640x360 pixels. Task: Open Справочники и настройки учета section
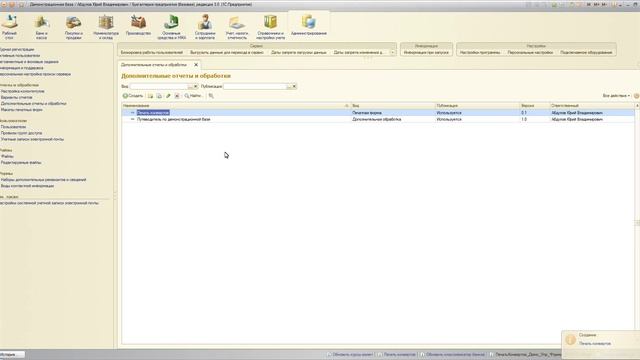pyautogui.click(x=270, y=27)
